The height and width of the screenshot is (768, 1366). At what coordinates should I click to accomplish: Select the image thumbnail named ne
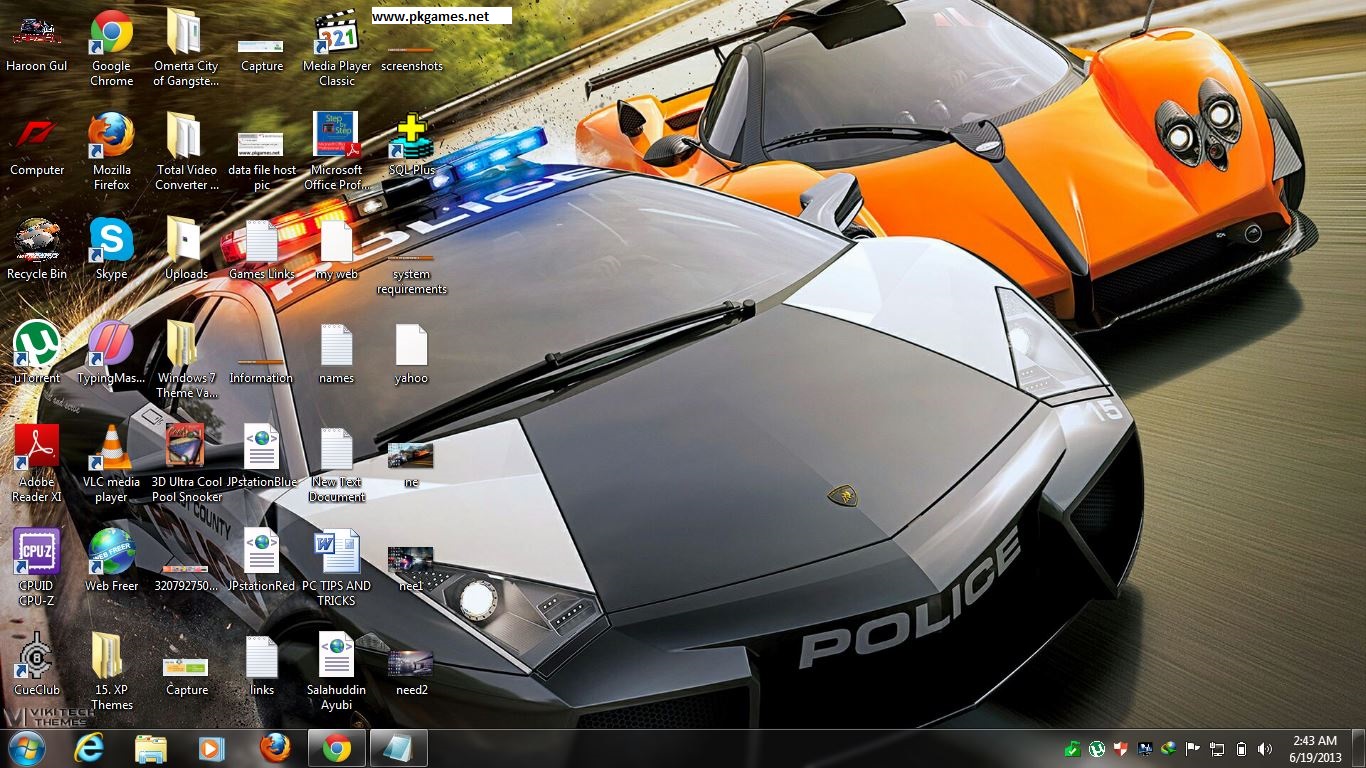pos(412,465)
